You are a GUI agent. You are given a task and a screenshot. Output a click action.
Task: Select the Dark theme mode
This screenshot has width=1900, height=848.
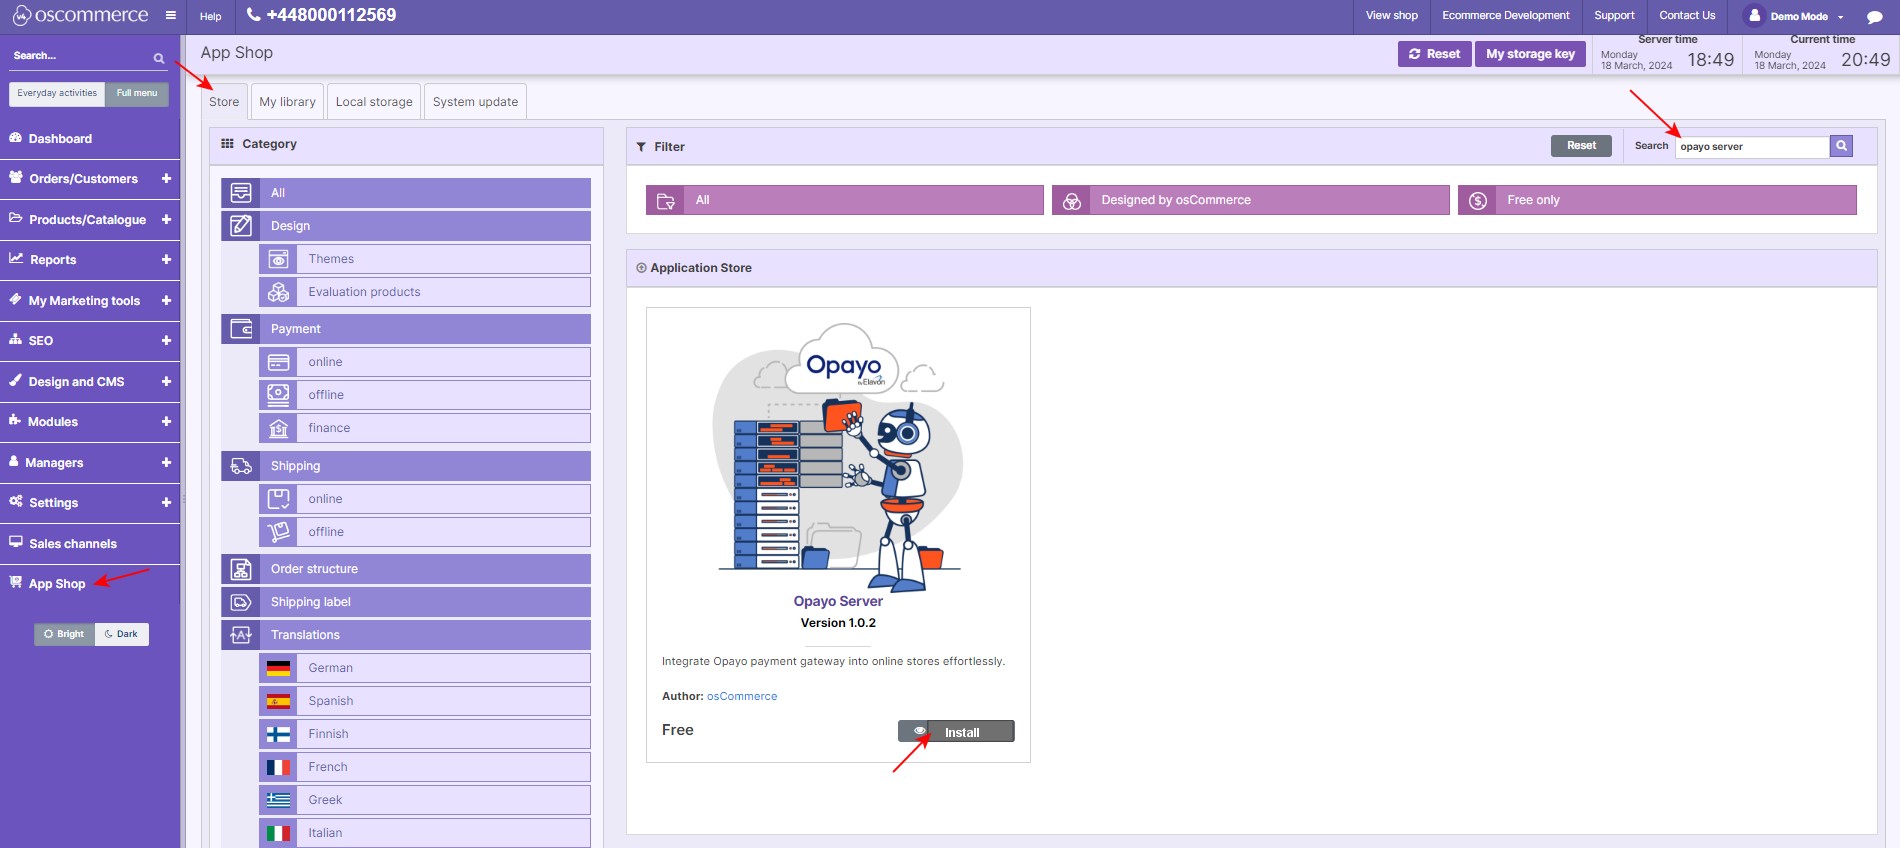(x=121, y=634)
